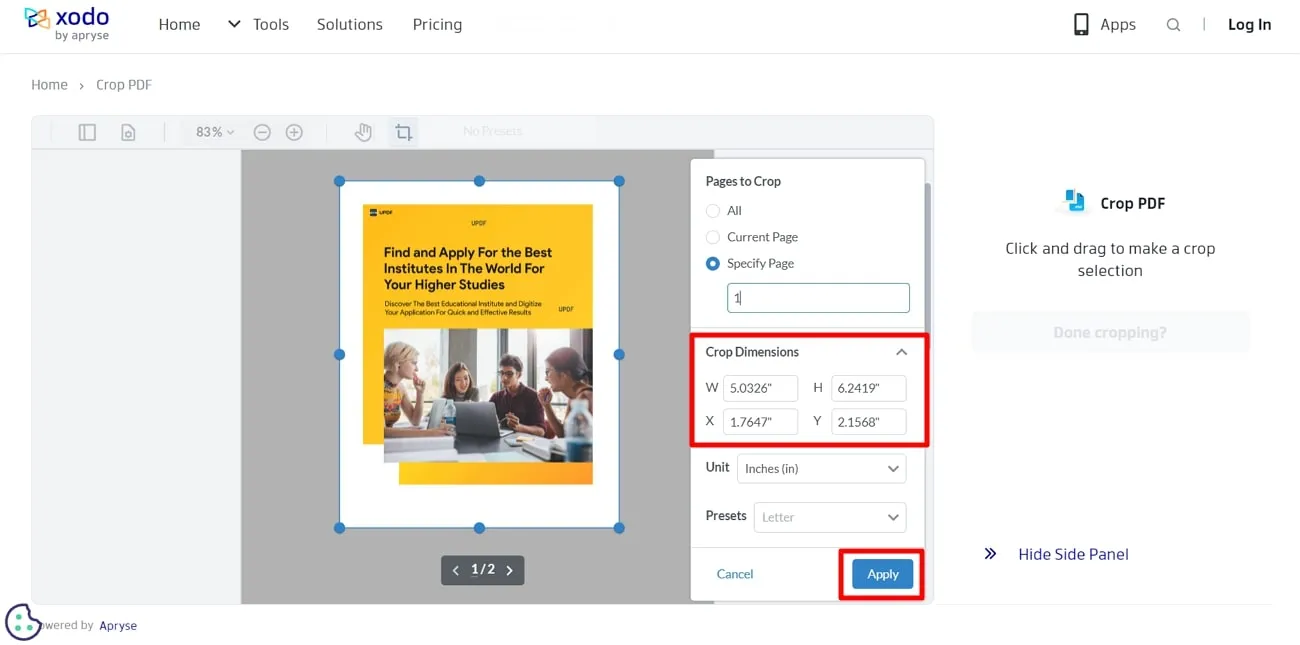Open the 83% zoom level dropdown
1300x645 pixels.
click(211, 131)
